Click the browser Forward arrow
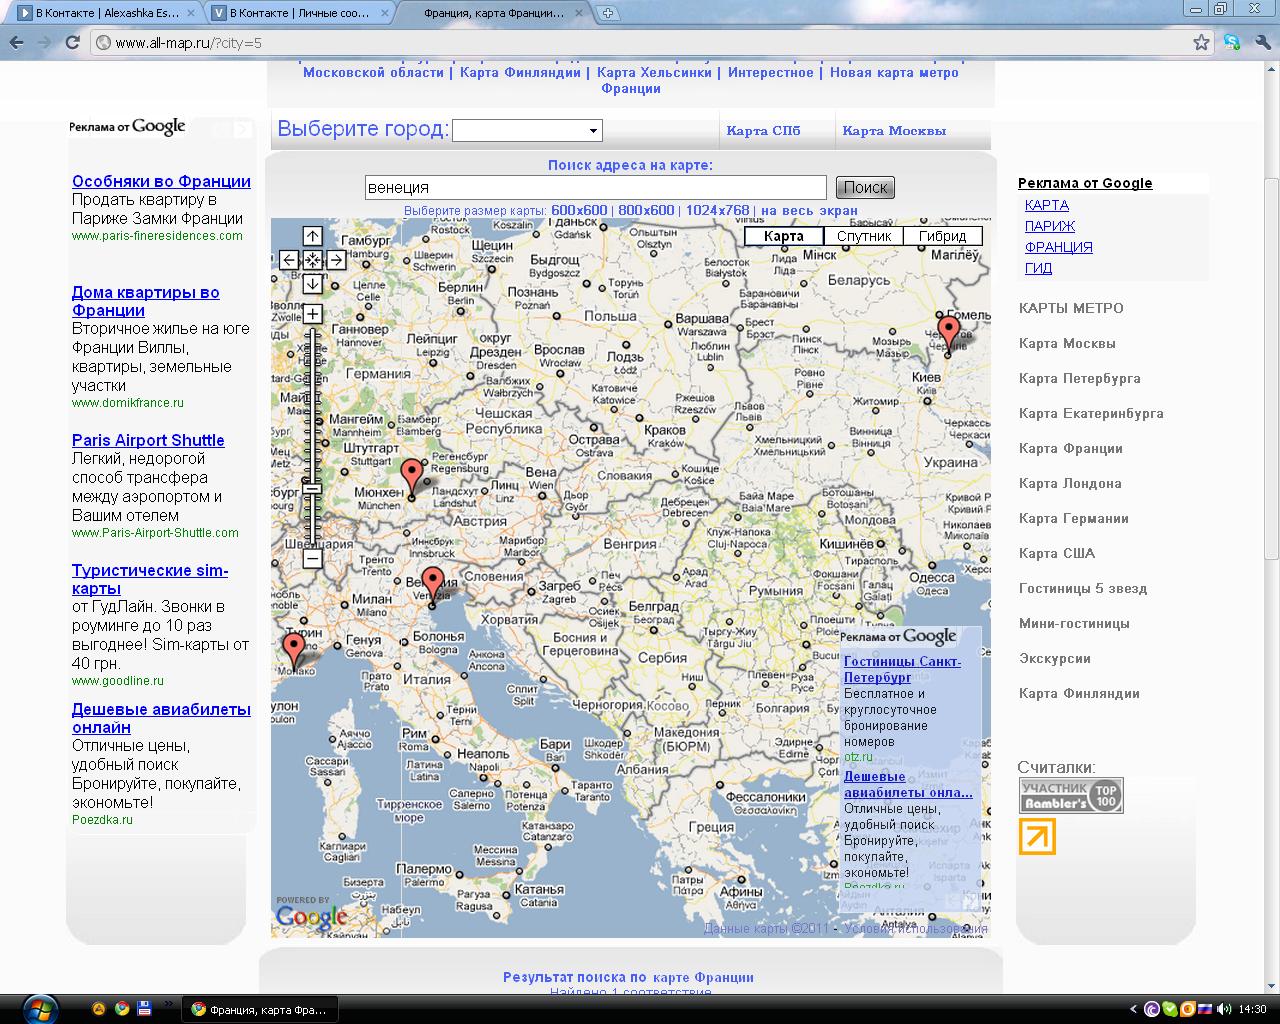 pos(44,42)
